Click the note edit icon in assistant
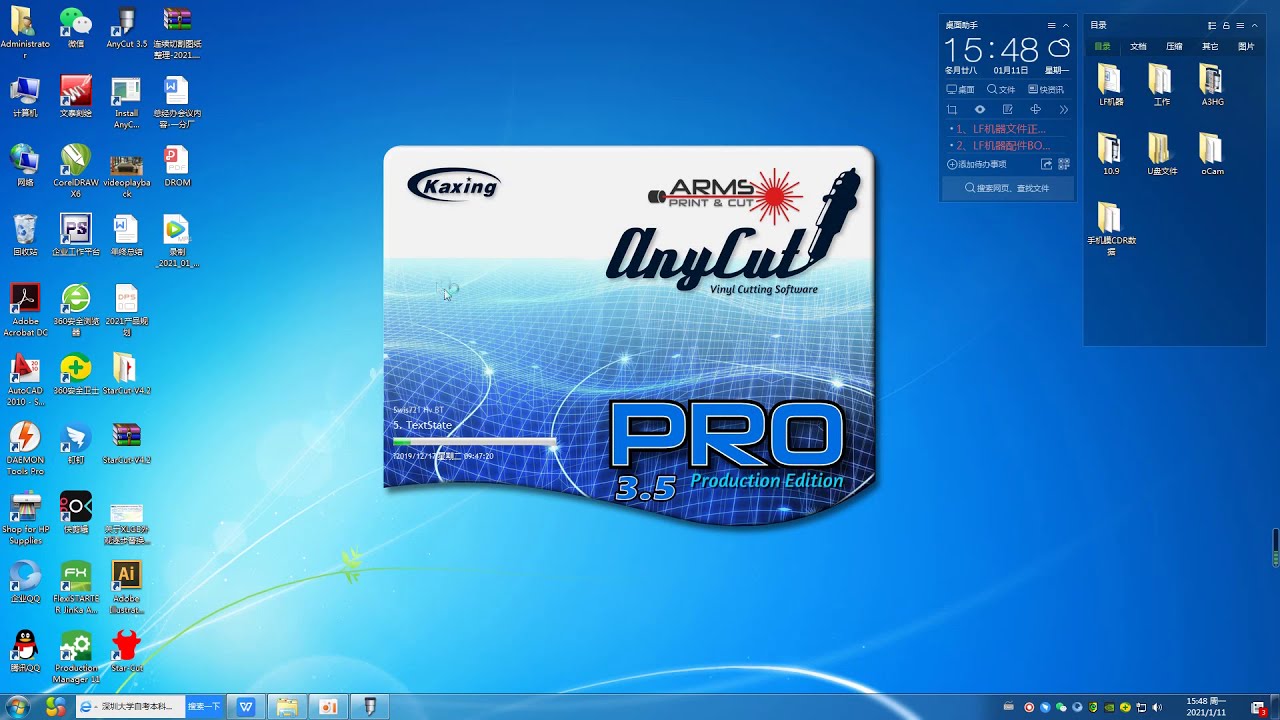This screenshot has width=1280, height=720. click(1008, 109)
